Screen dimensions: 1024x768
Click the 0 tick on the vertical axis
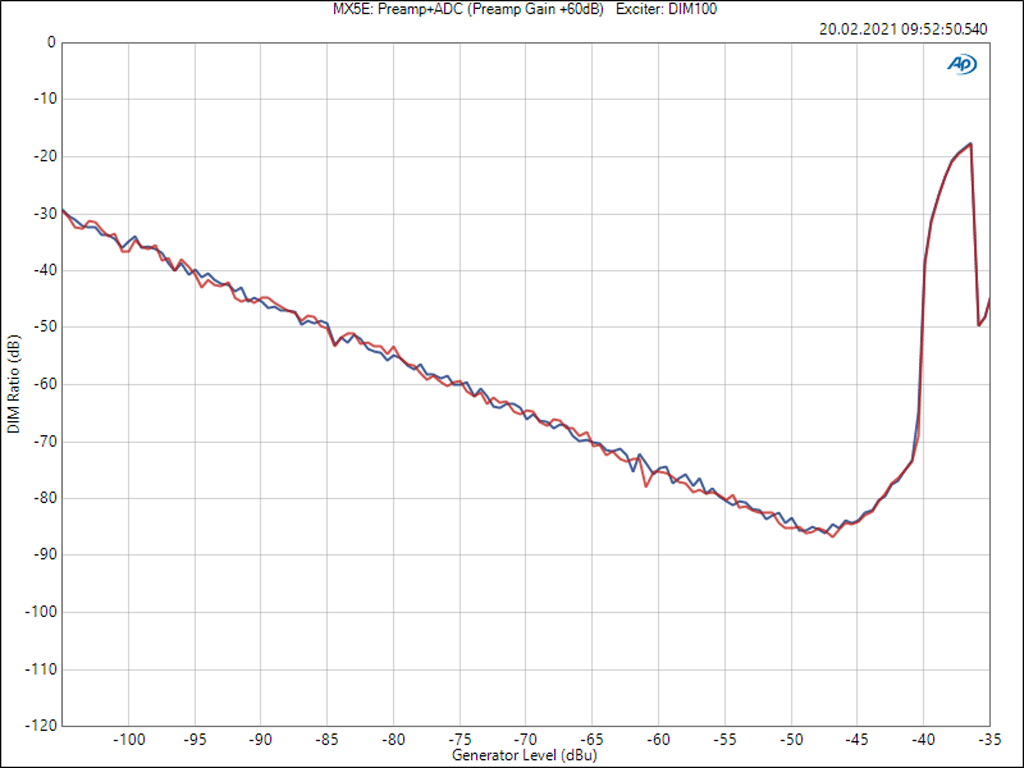[51, 42]
